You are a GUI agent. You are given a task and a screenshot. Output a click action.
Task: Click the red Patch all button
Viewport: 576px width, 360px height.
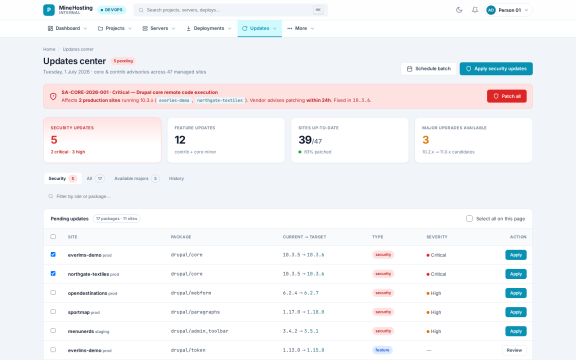[507, 96]
